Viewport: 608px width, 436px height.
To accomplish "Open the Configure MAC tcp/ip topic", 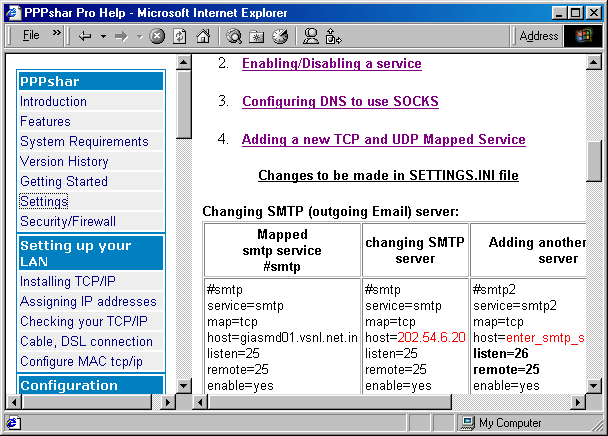I will 81,362.
